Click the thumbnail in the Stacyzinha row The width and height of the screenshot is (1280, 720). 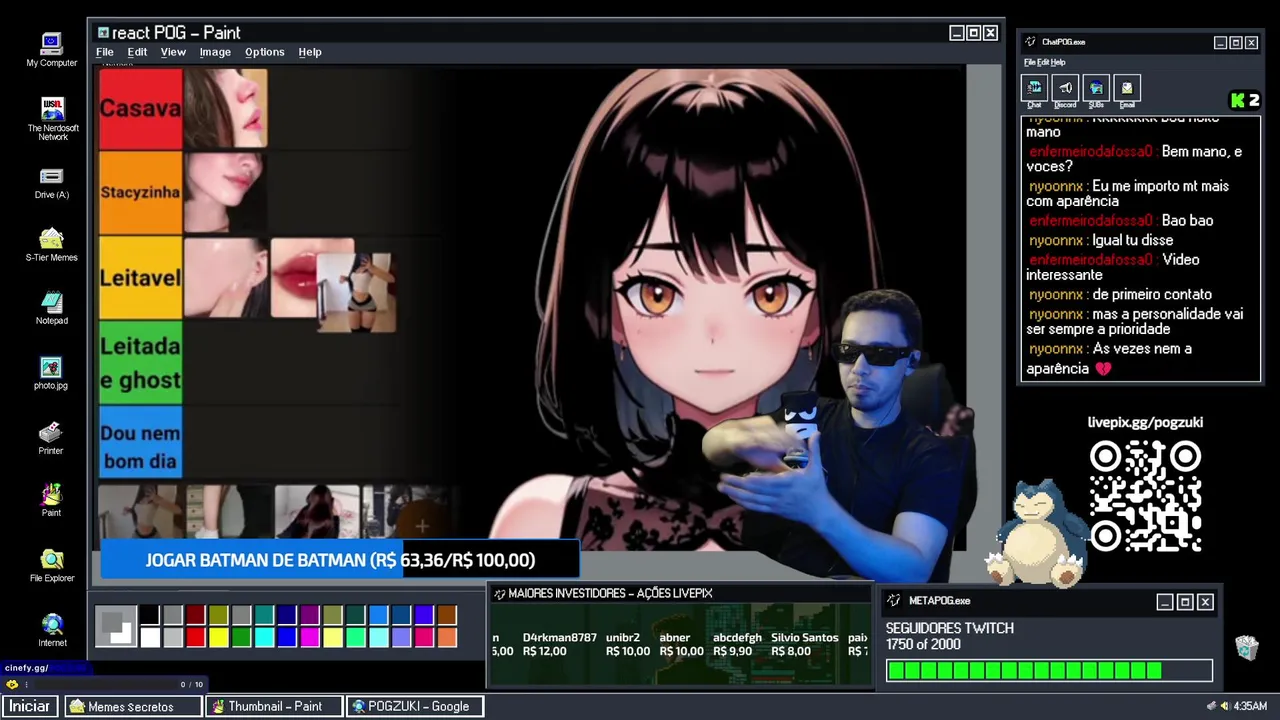(x=225, y=192)
